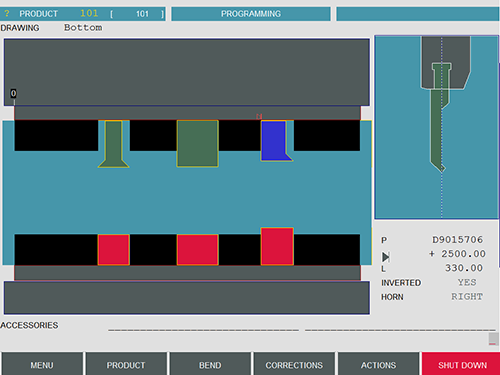
Task: Open the ACTIONS menu
Action: pyautogui.click(x=378, y=365)
